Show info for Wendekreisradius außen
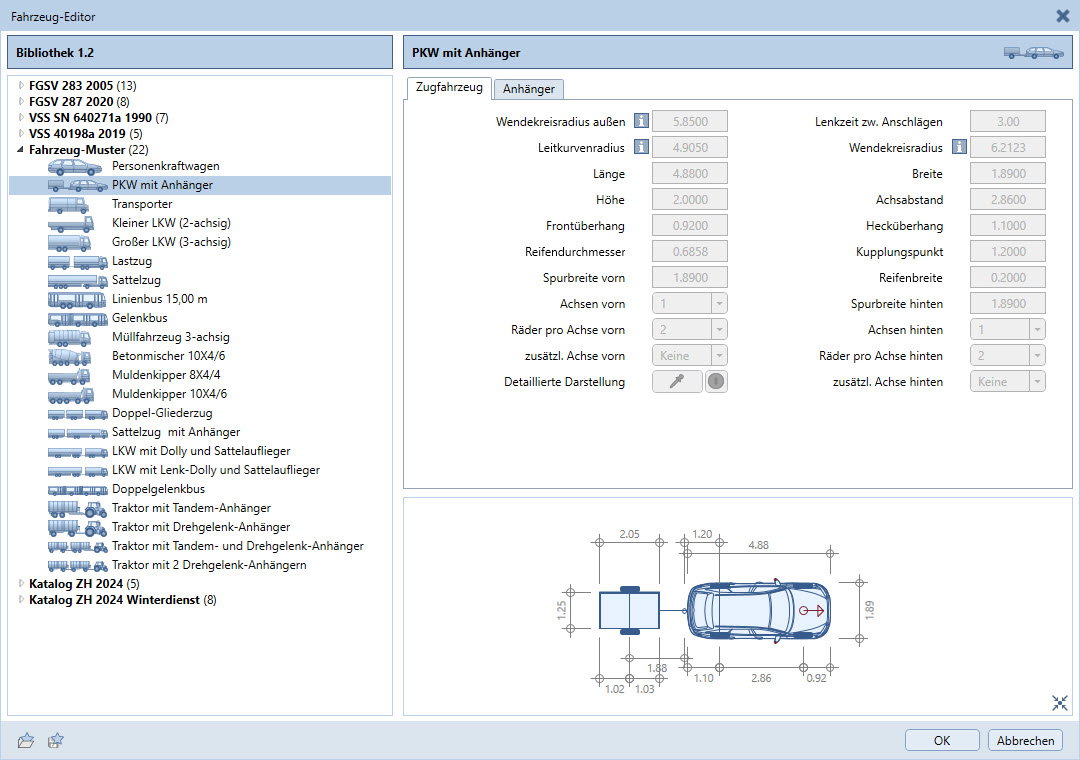 (640, 122)
